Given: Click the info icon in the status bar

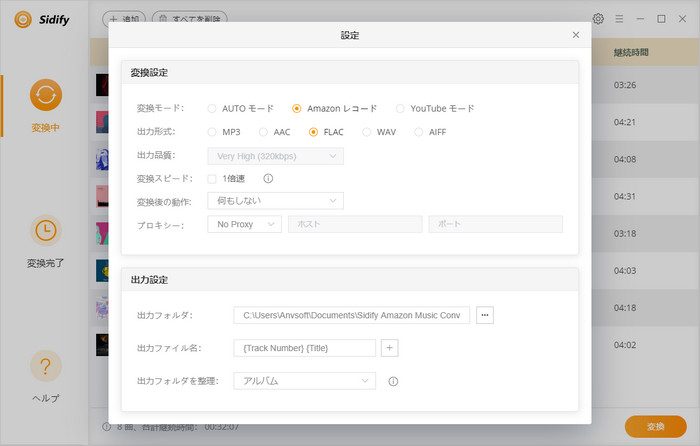Looking at the screenshot, I should click(106, 426).
